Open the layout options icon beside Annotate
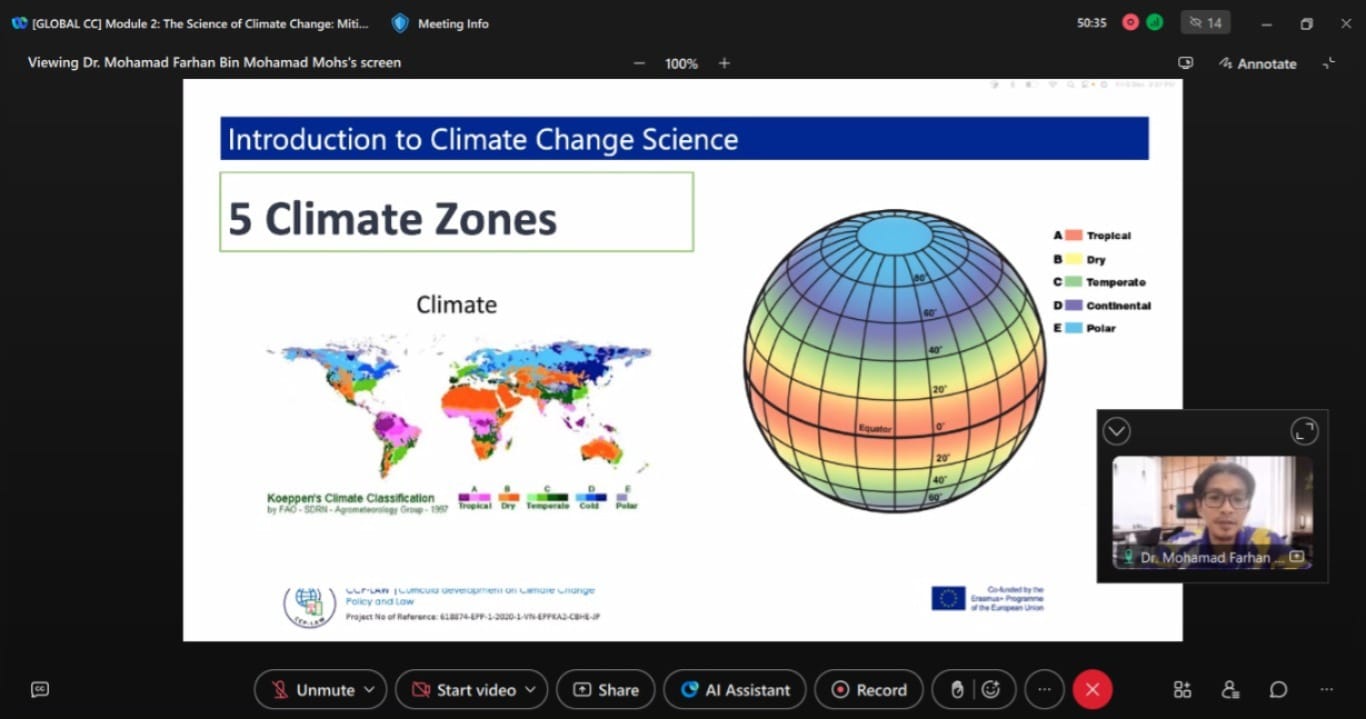The image size is (1366, 719). 1186,63
